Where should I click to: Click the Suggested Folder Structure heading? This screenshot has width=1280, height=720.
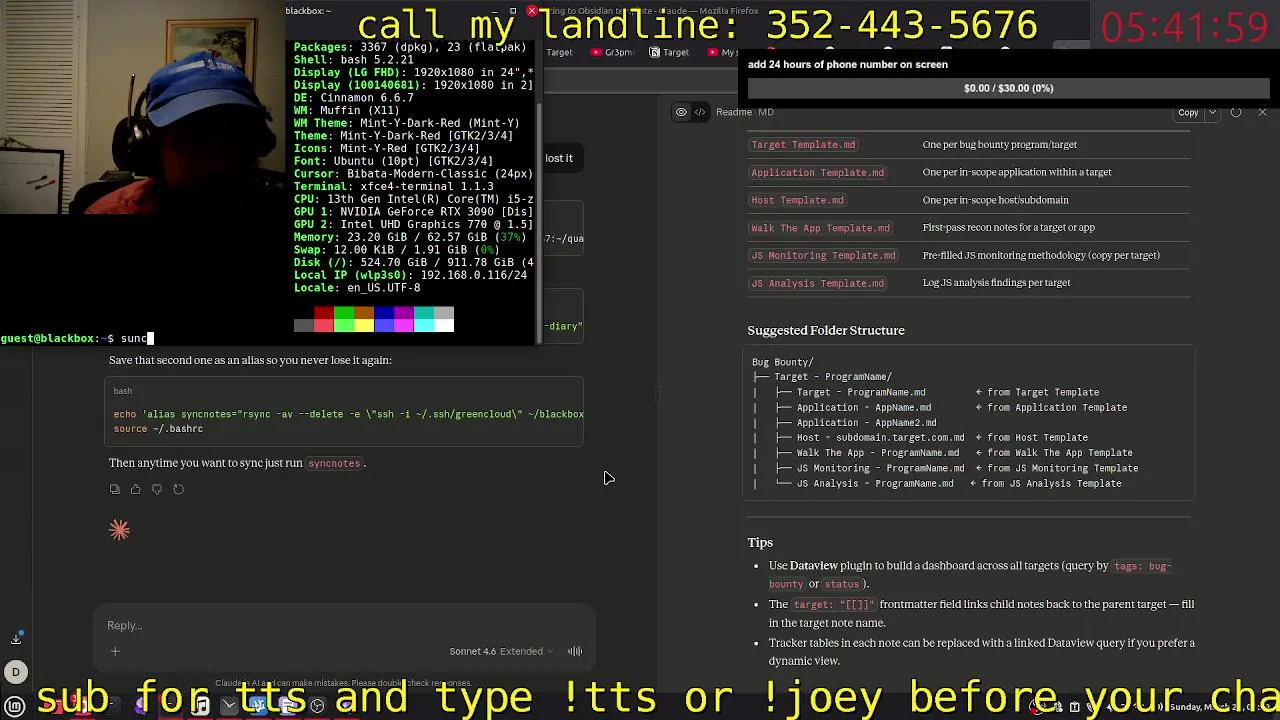tap(826, 331)
